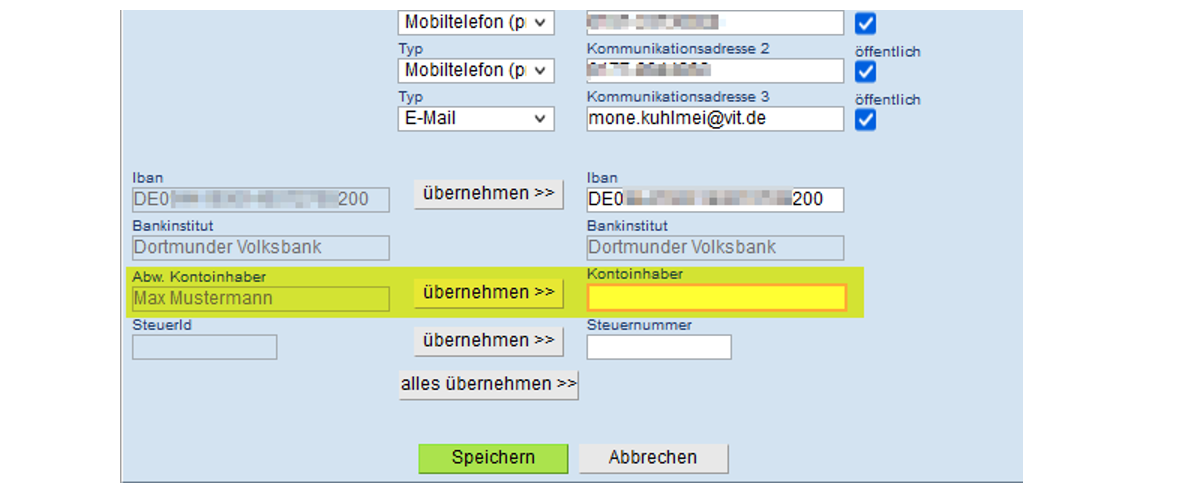Image resolution: width=1183 pixels, height=486 pixels.
Task: Click the yellow highlighted Kontoinhaber field
Action: pyautogui.click(x=716, y=298)
